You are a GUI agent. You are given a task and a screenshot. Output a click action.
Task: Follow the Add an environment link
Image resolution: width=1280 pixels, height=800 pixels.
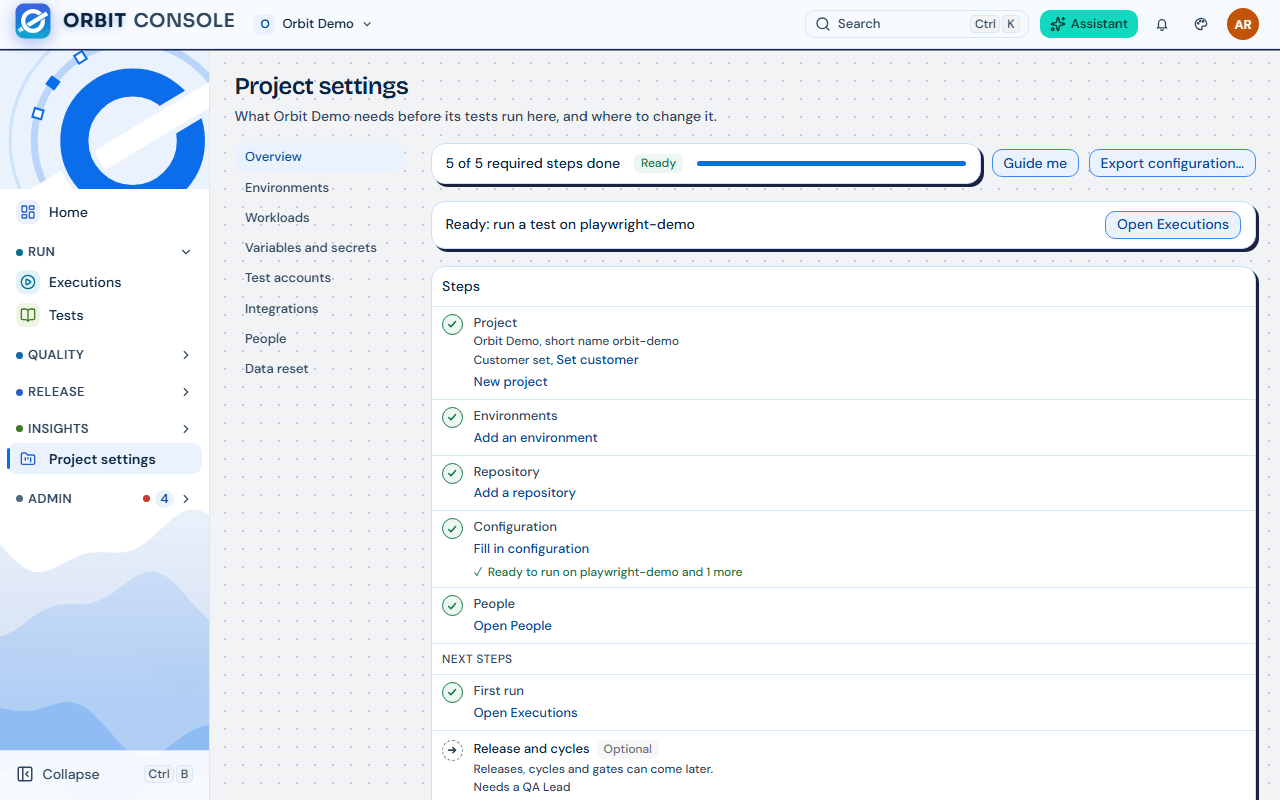[x=535, y=438]
